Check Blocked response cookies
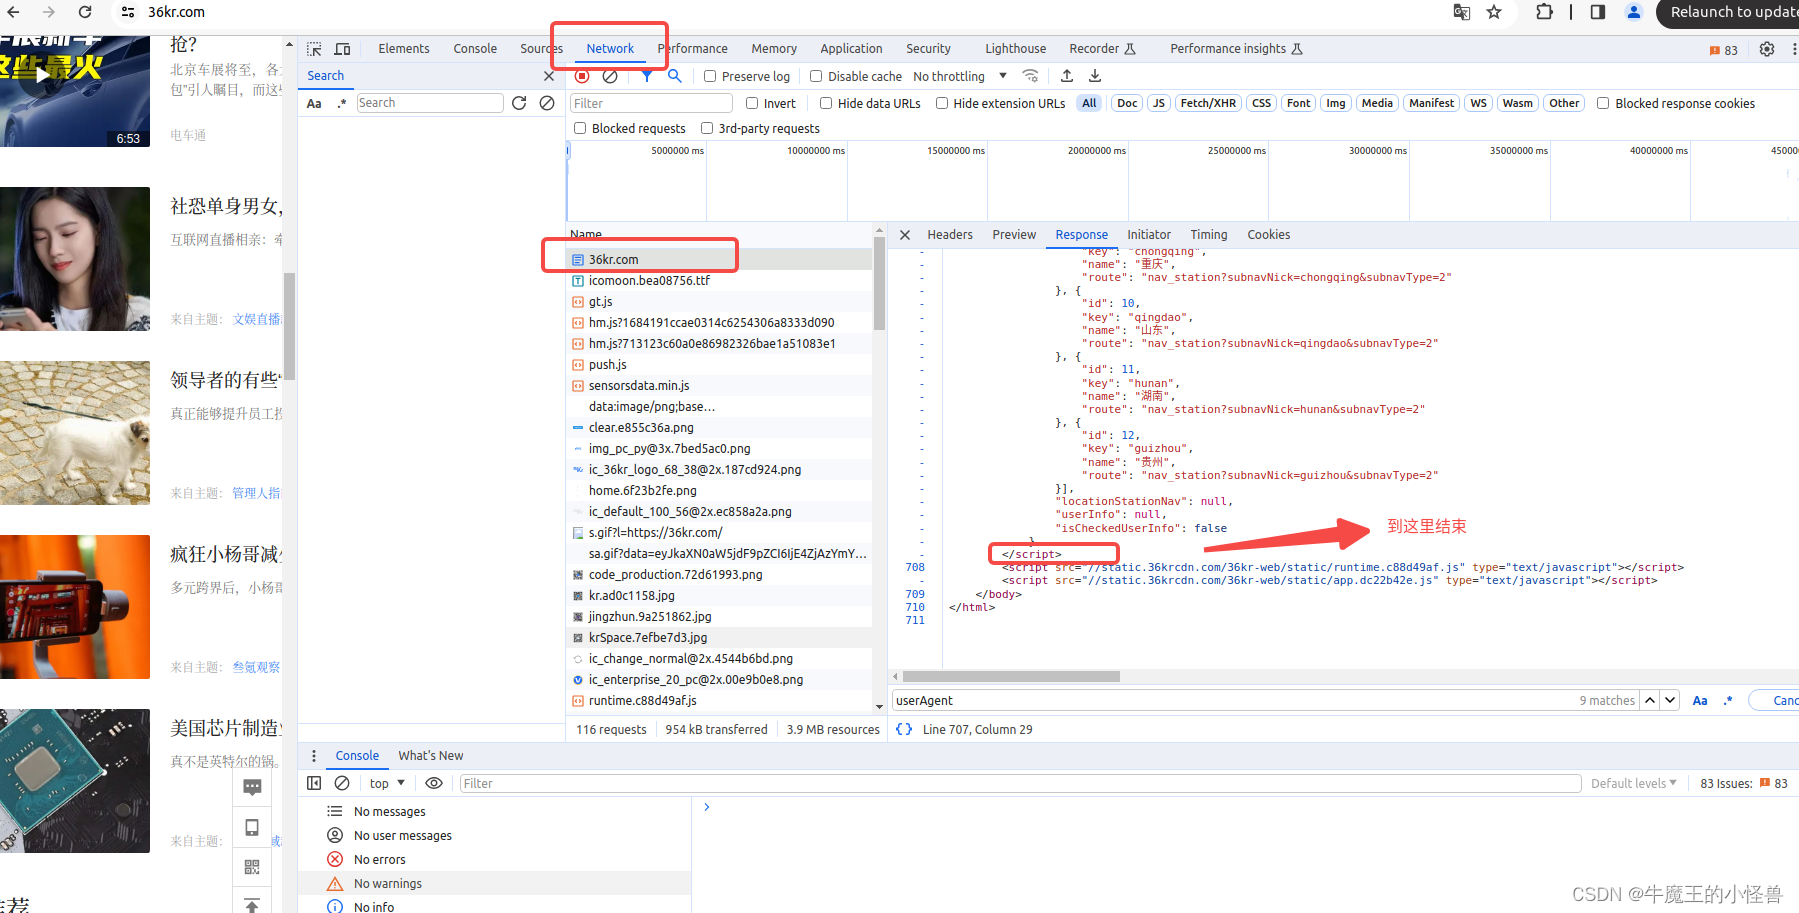 (1603, 103)
